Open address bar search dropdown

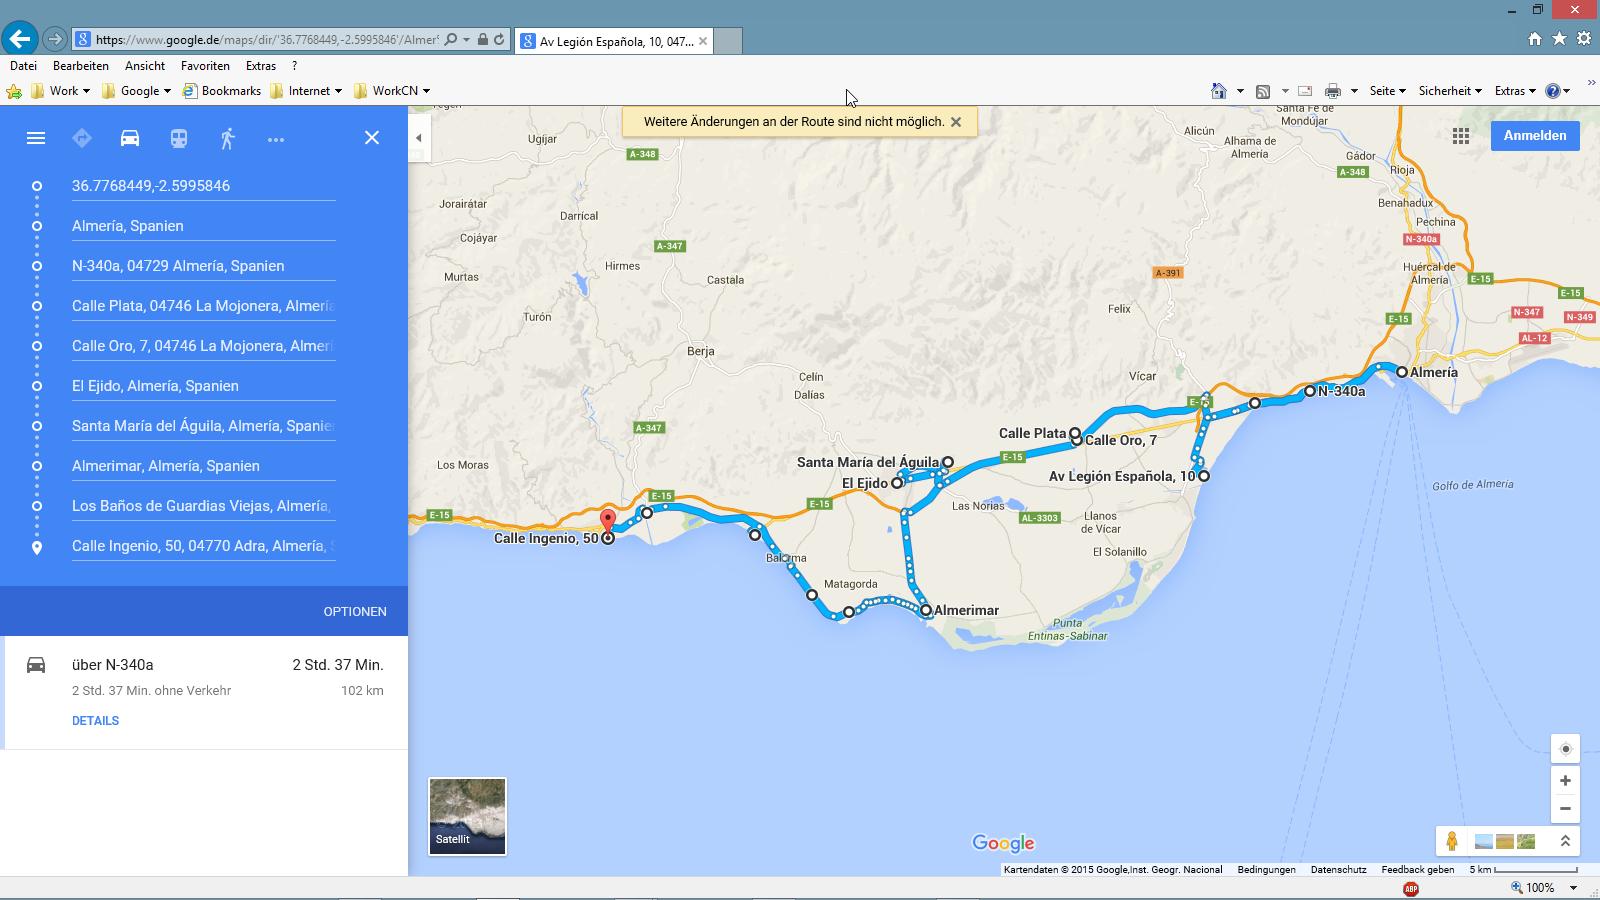466,40
